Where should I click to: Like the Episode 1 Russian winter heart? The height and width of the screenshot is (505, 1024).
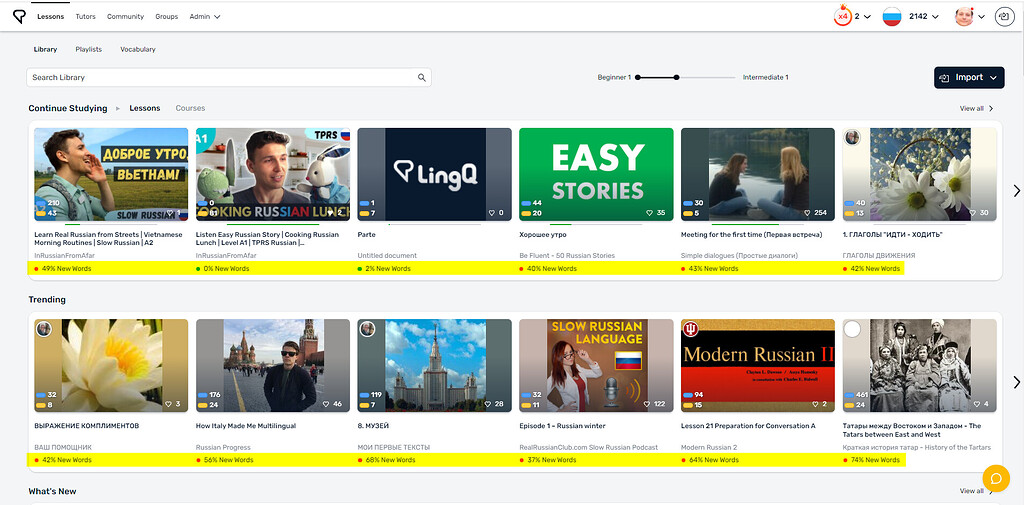click(648, 404)
